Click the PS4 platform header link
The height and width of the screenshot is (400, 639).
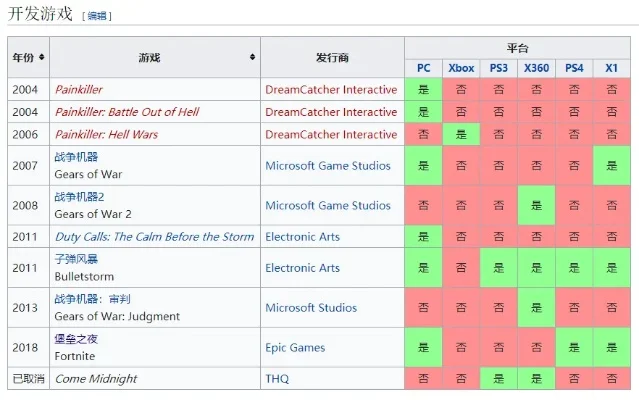574,68
